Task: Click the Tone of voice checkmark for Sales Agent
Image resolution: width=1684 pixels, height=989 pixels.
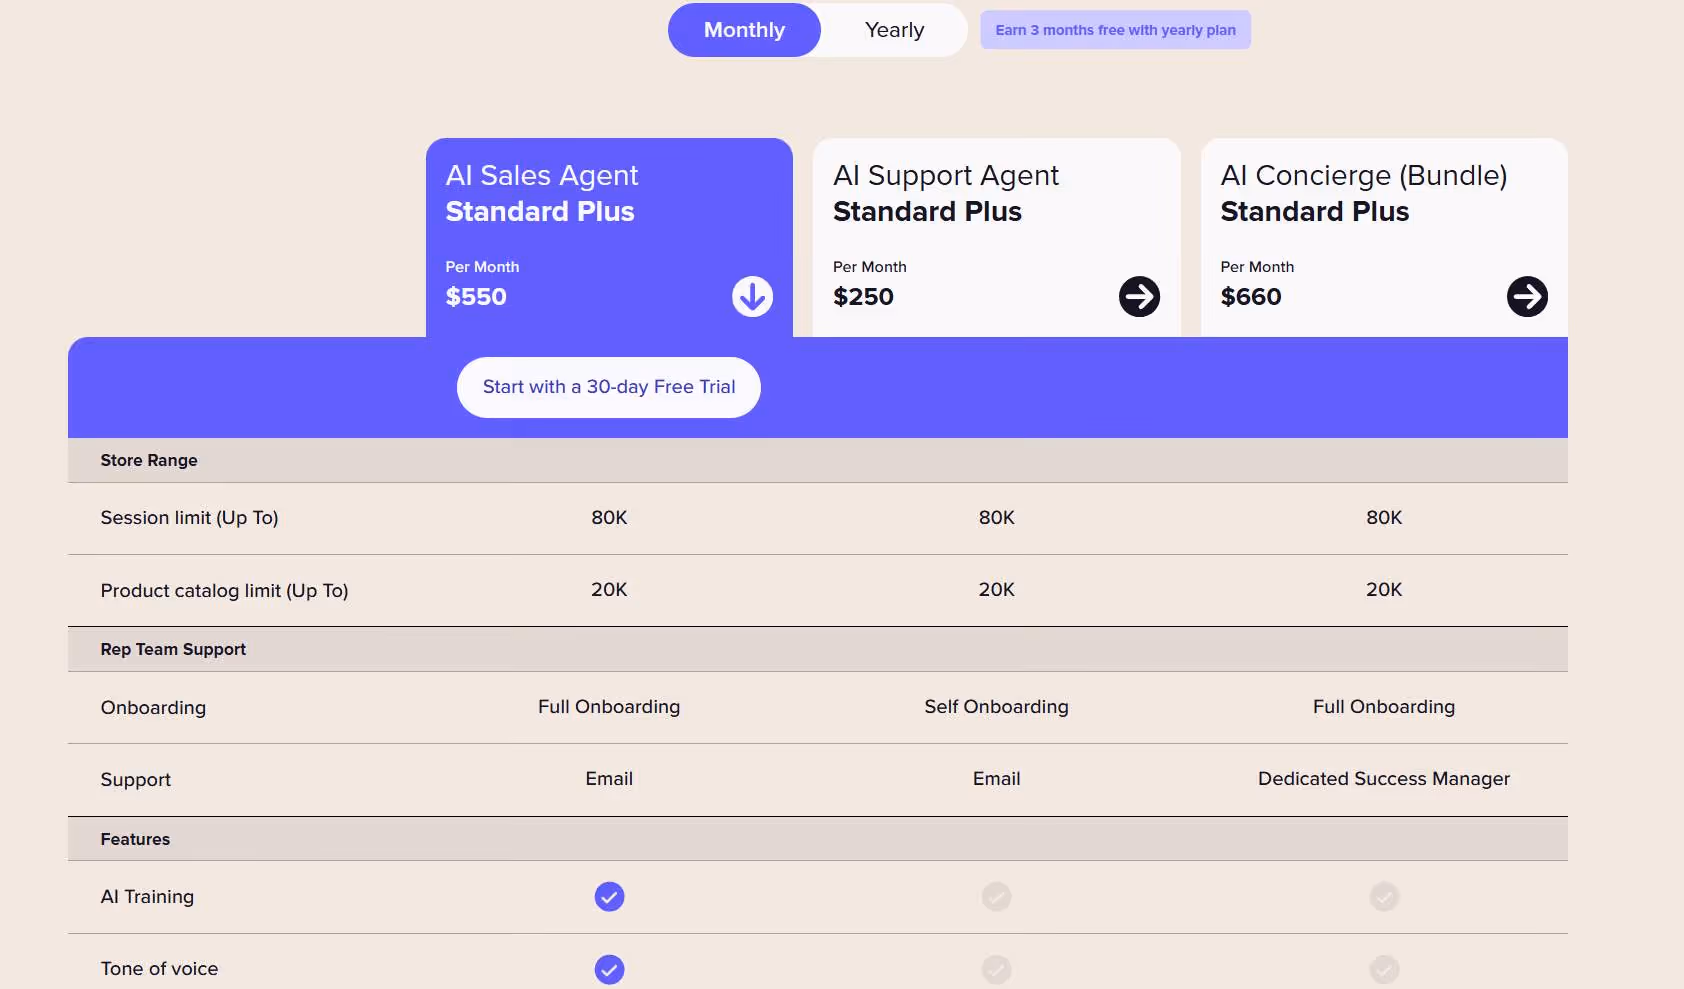Action: (609, 969)
